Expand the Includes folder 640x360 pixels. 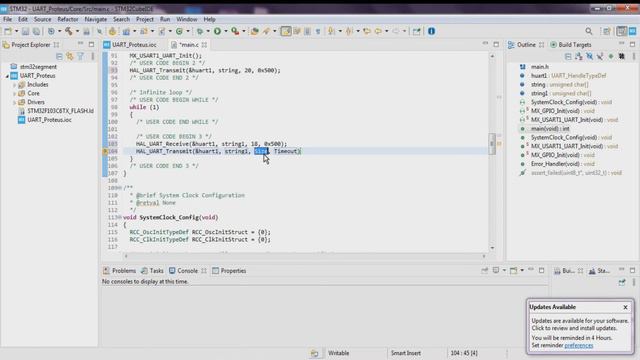click(x=14, y=85)
